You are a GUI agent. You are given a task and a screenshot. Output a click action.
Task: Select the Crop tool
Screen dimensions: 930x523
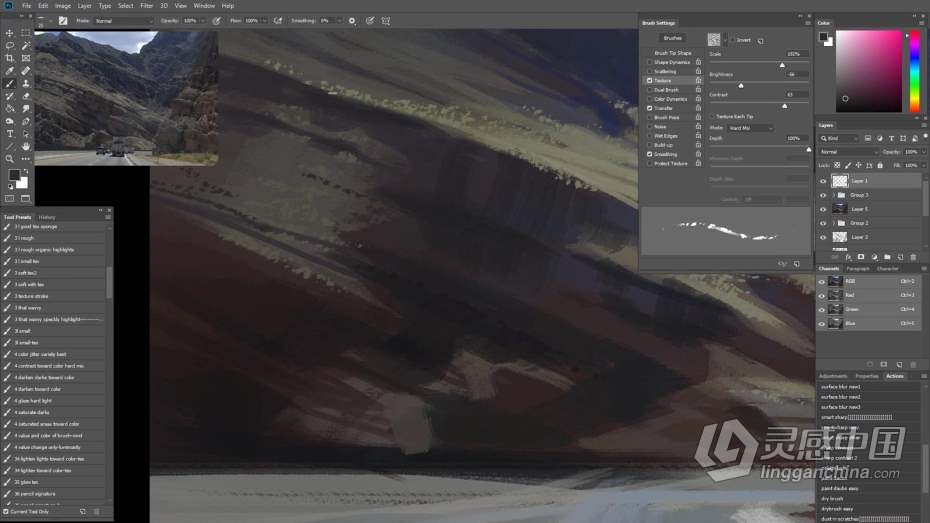tap(9, 58)
